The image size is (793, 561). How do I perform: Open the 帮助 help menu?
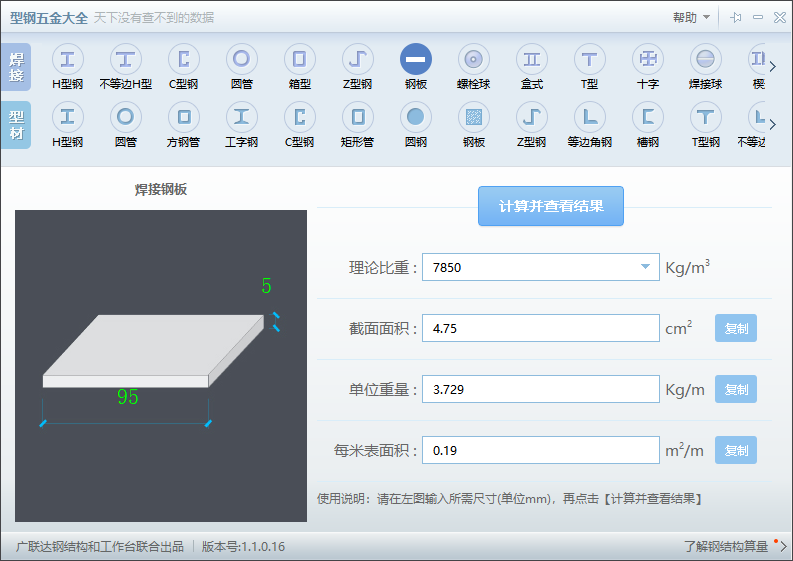[x=691, y=18]
